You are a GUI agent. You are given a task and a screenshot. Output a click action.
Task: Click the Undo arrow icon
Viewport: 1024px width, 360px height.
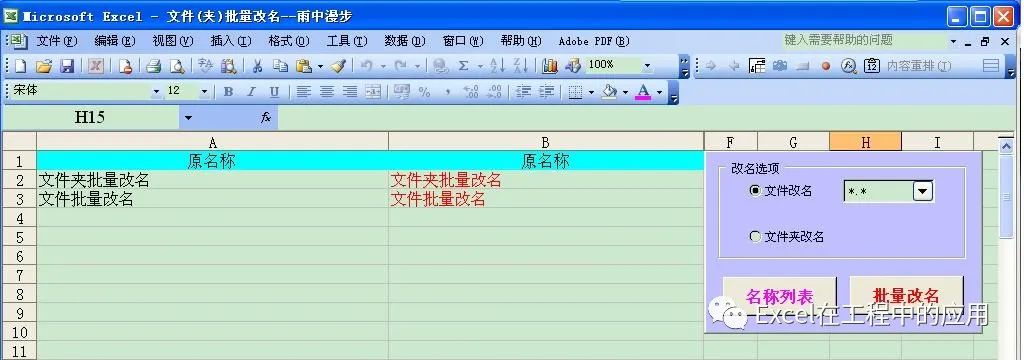point(366,66)
